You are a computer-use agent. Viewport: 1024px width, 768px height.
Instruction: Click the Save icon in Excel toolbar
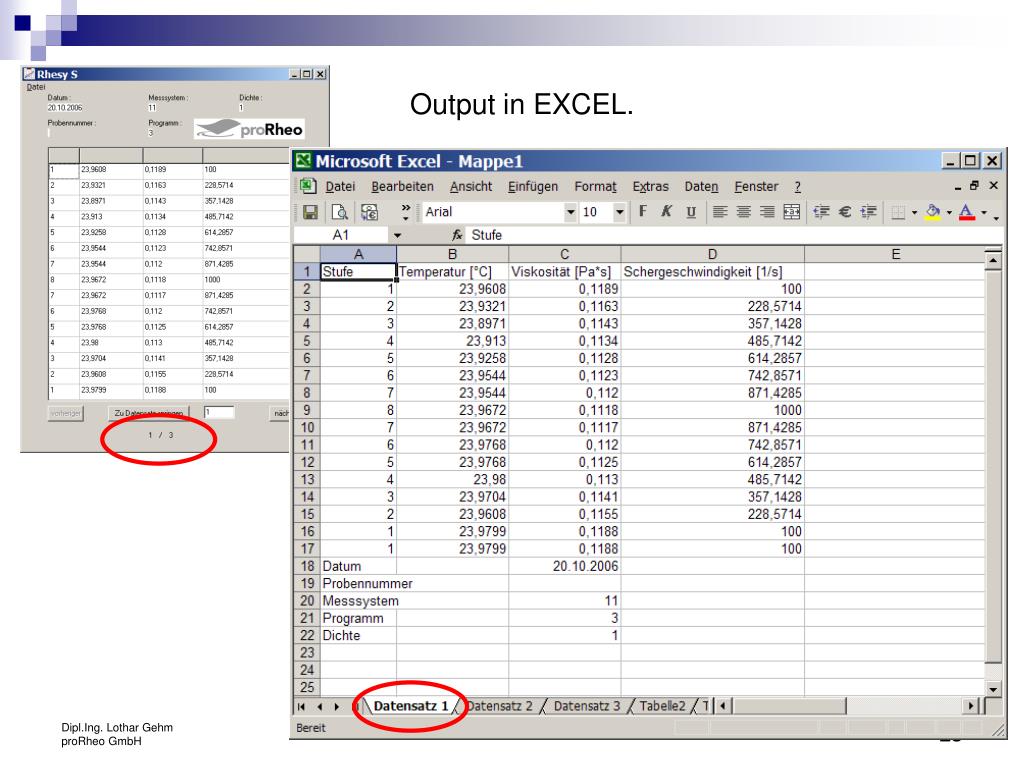click(x=310, y=212)
